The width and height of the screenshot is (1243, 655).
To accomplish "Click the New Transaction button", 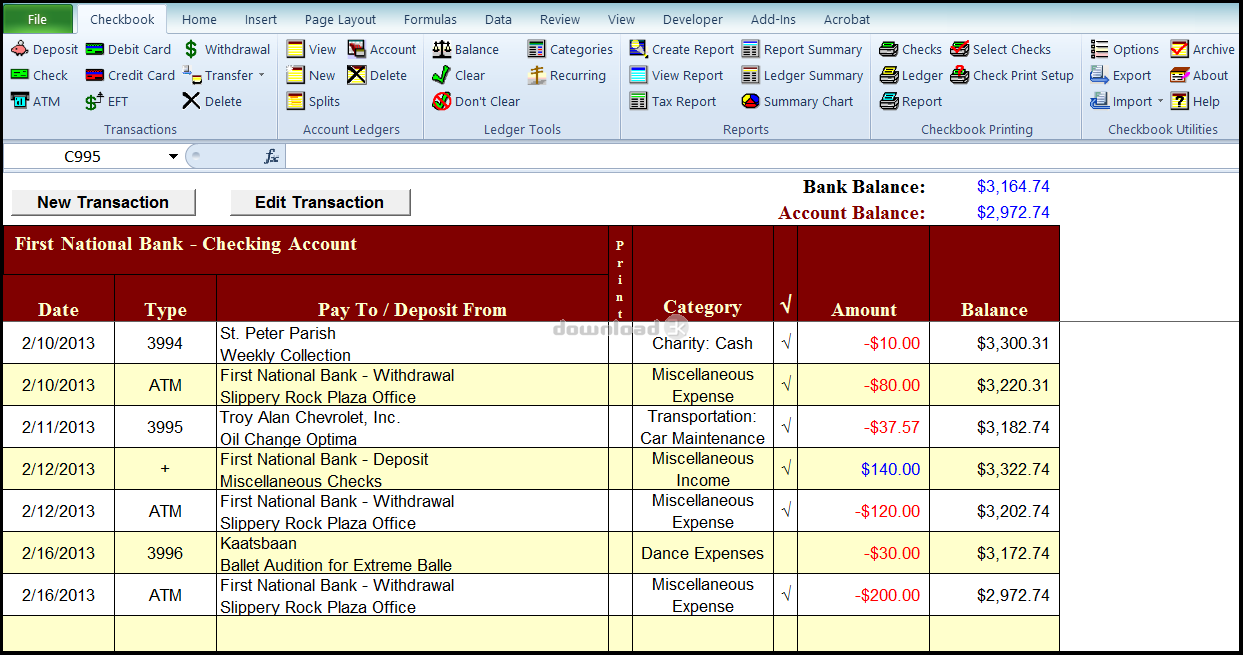I will click(x=103, y=202).
